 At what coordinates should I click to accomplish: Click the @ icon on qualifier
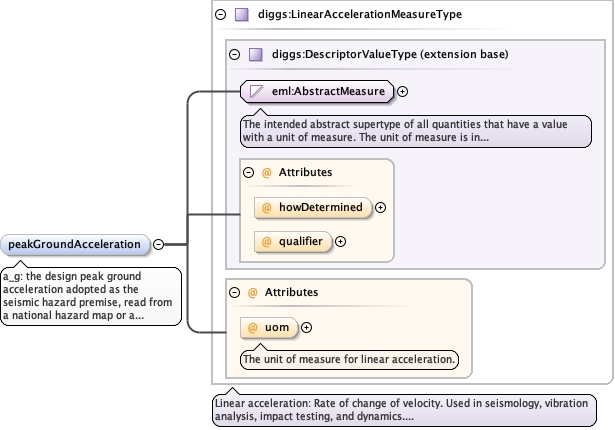pos(267,241)
